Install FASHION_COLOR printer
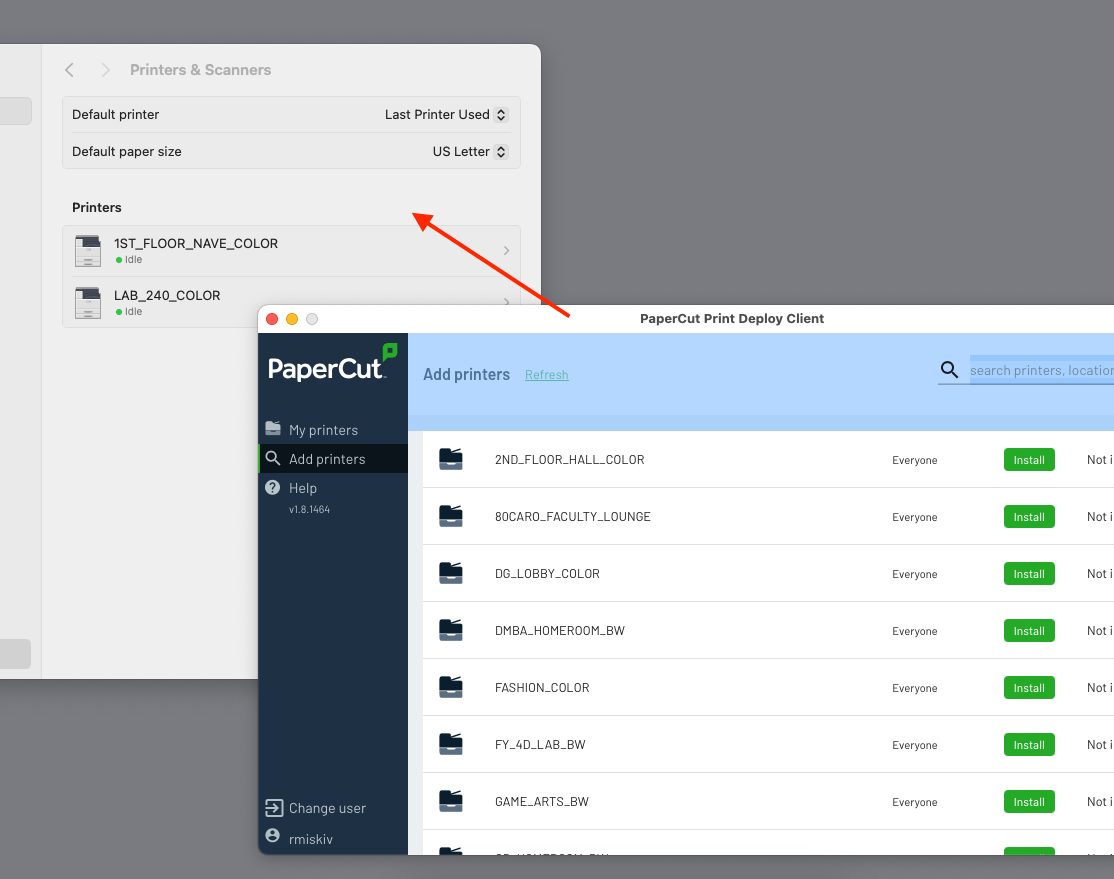Screen dimensions: 1114x879 click(1029, 687)
